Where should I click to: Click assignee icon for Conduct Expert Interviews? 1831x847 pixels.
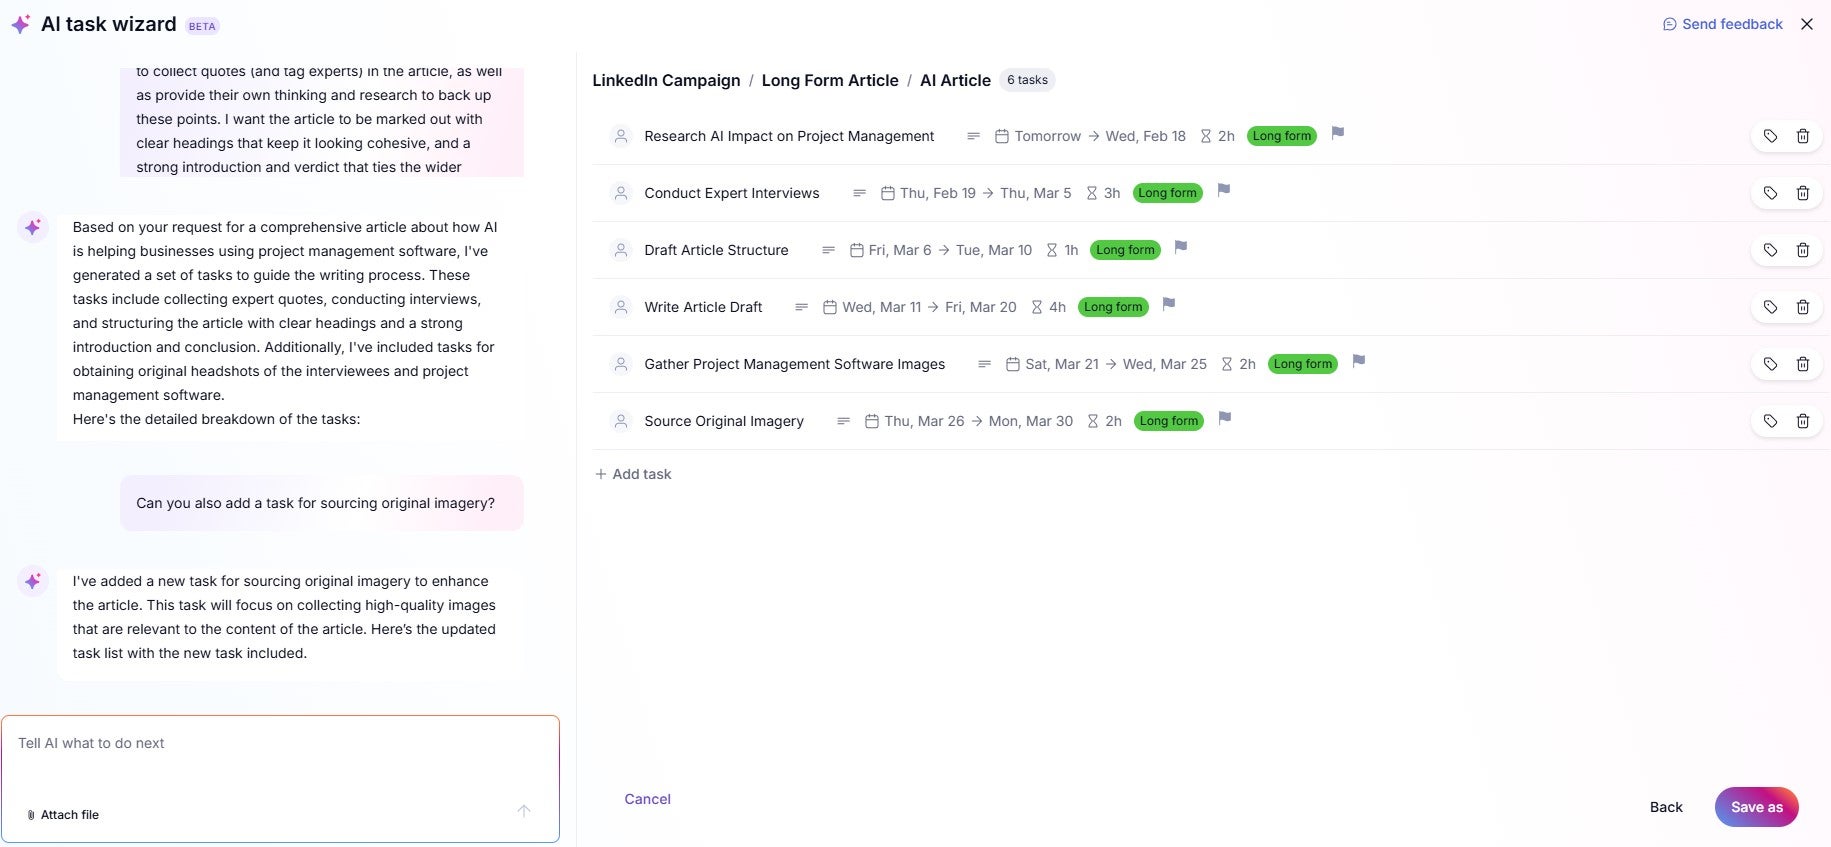click(x=621, y=193)
